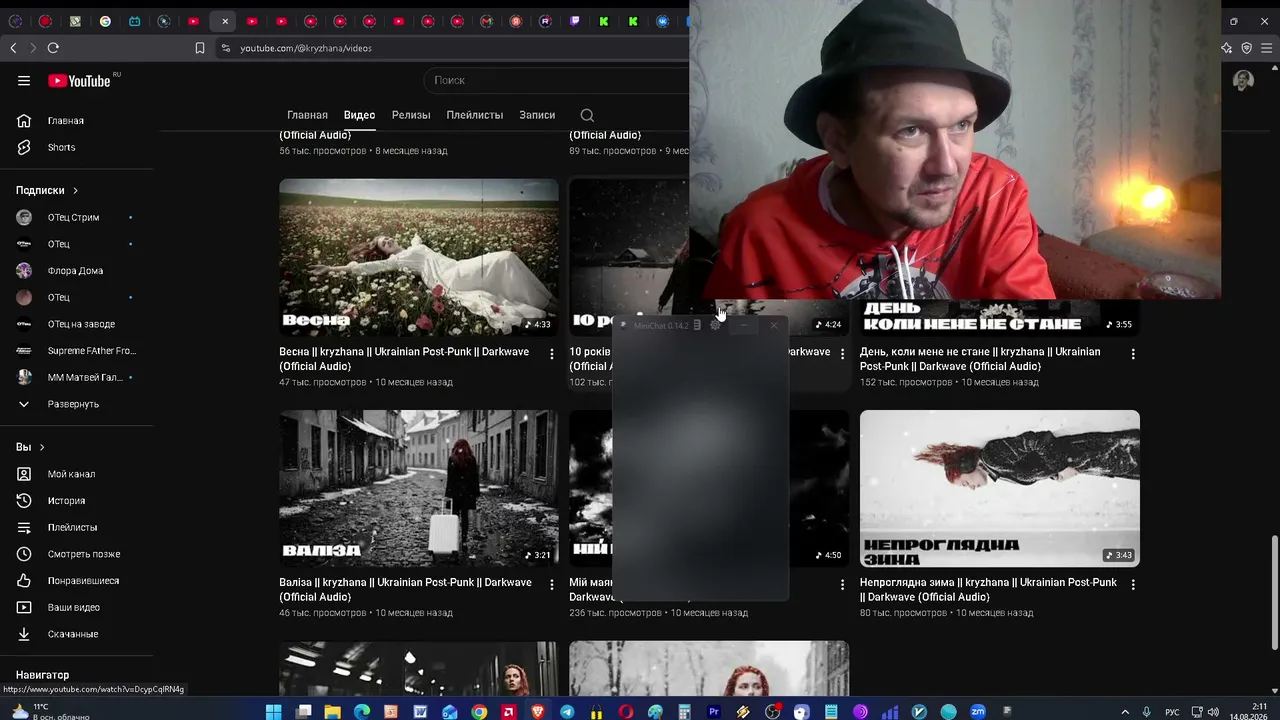Open options menu for the Весна video

[551, 354]
